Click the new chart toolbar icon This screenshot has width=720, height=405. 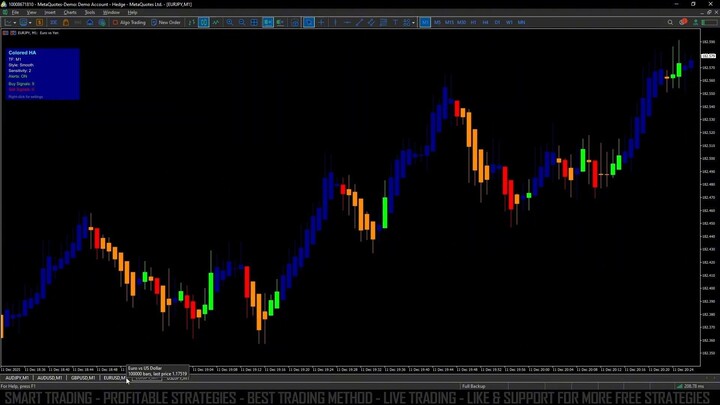pyautogui.click(x=8, y=22)
